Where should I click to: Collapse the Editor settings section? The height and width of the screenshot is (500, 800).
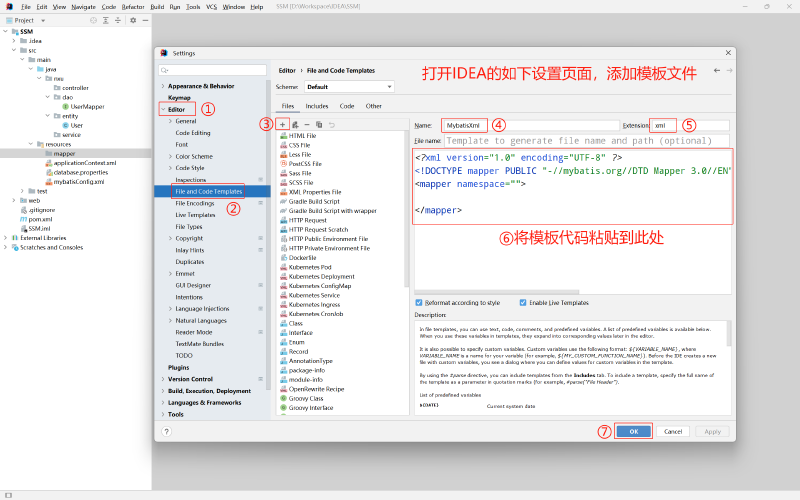[163, 110]
